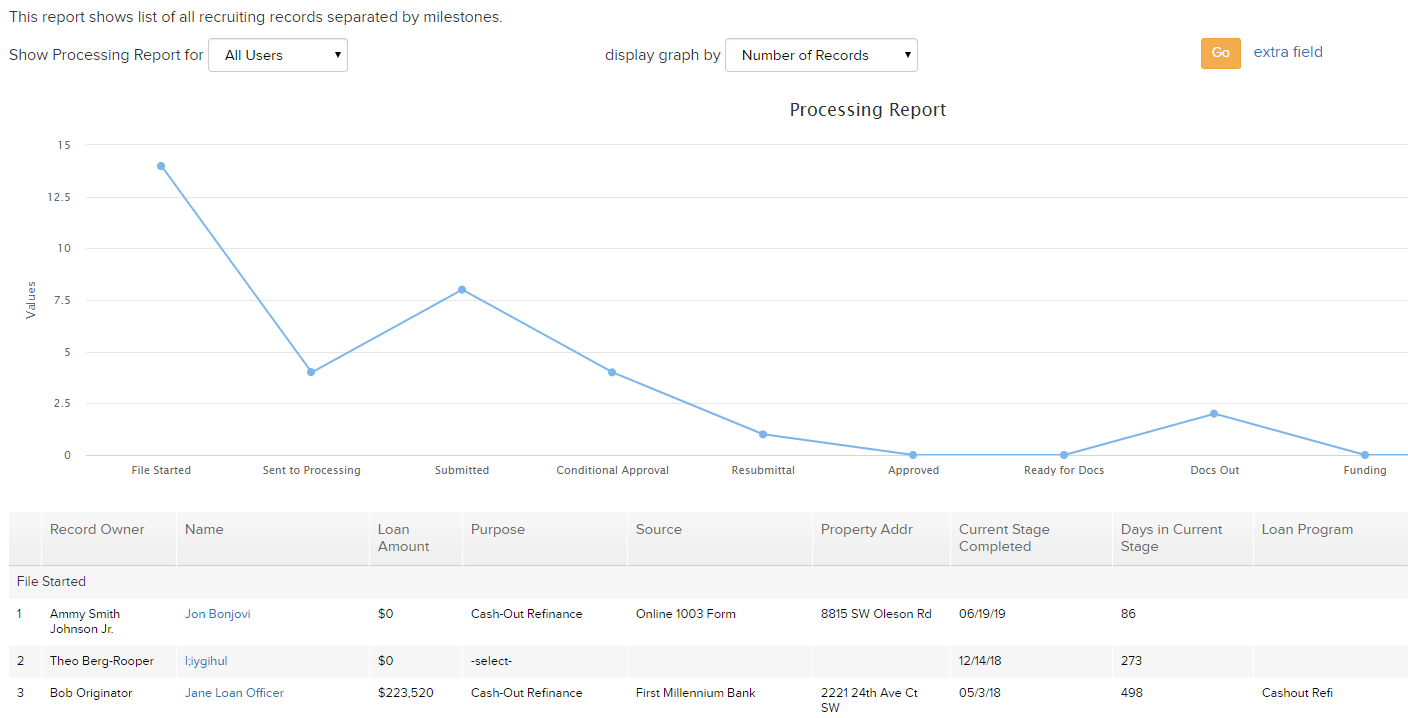Open the l;iygihul record link
The image size is (1408, 718).
(x=206, y=661)
